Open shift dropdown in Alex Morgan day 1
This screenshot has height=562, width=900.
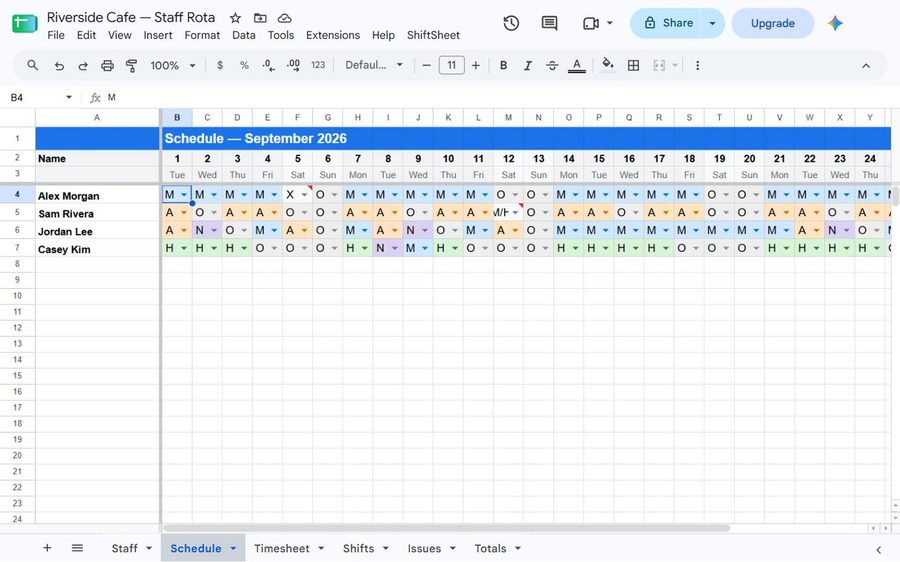pos(184,195)
